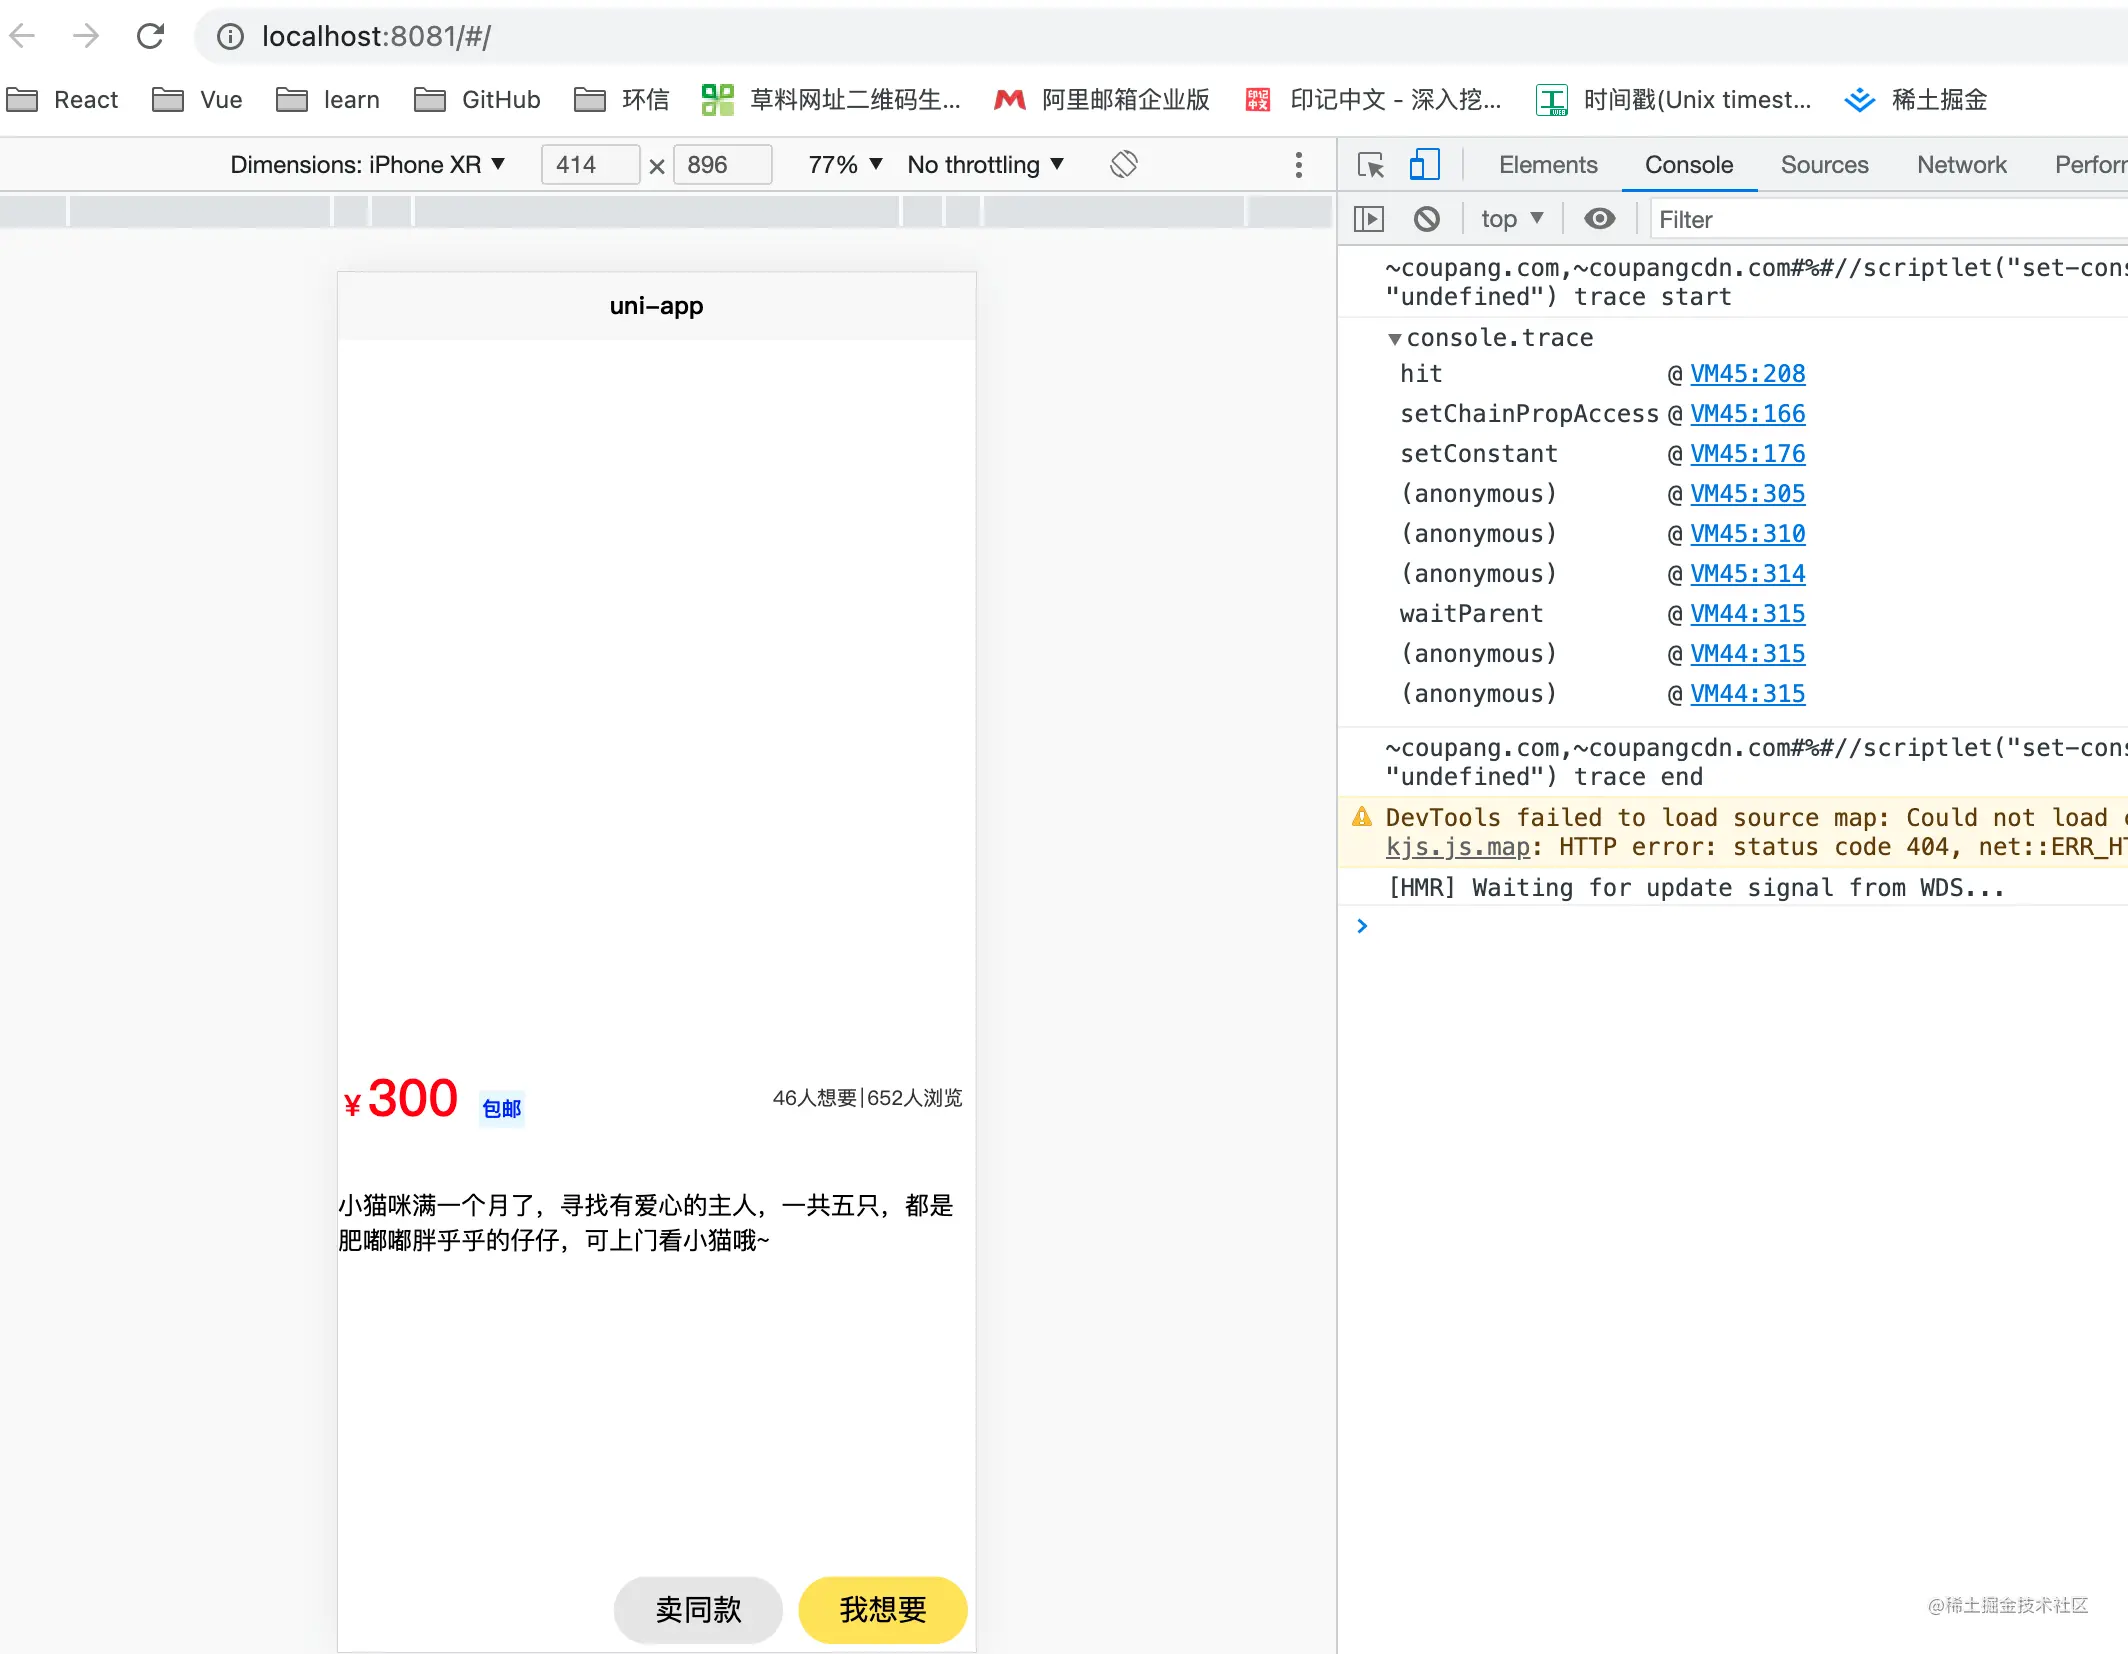Collapse the console.trace group
Viewport: 2128px width, 1654px height.
(1394, 339)
